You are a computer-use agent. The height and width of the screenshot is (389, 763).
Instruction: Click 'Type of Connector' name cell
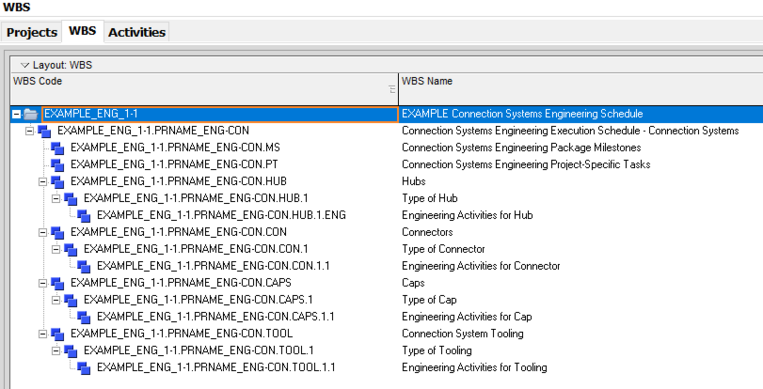[443, 249]
